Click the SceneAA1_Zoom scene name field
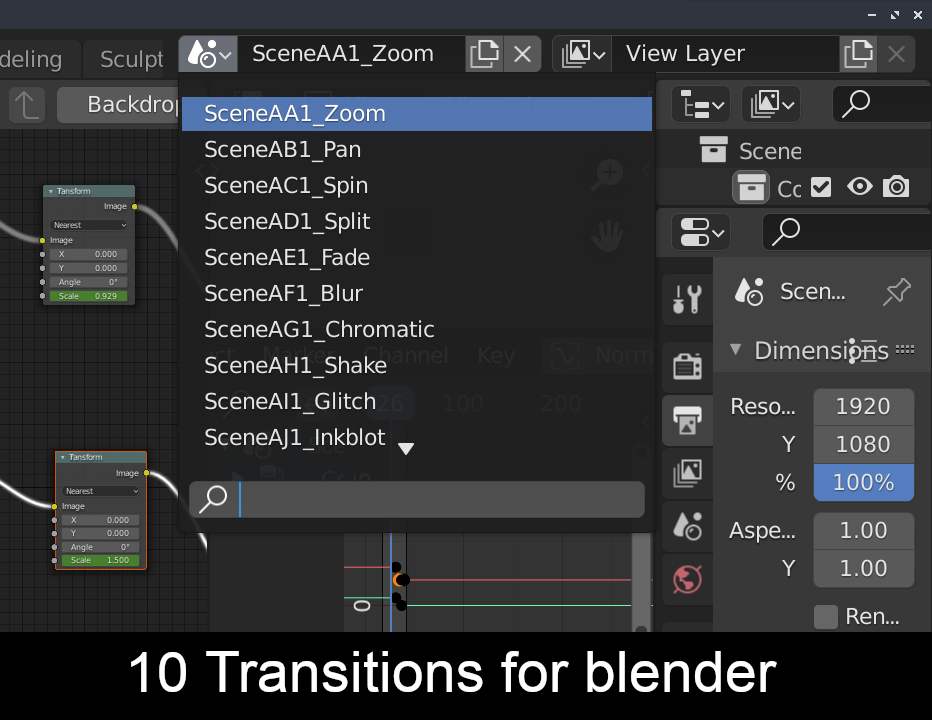 point(351,54)
